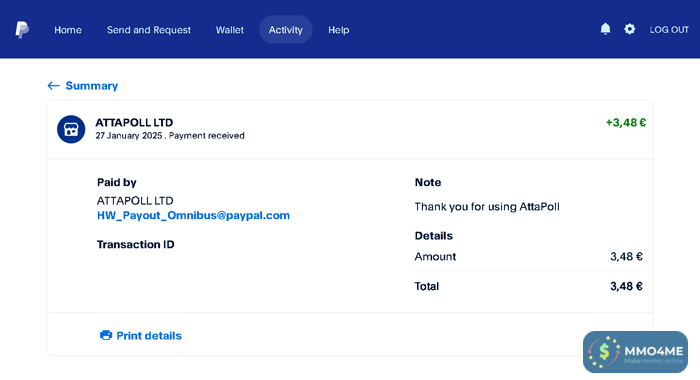Screen dimensions: 700x380
Task: Click the Total row label
Action: click(x=427, y=286)
